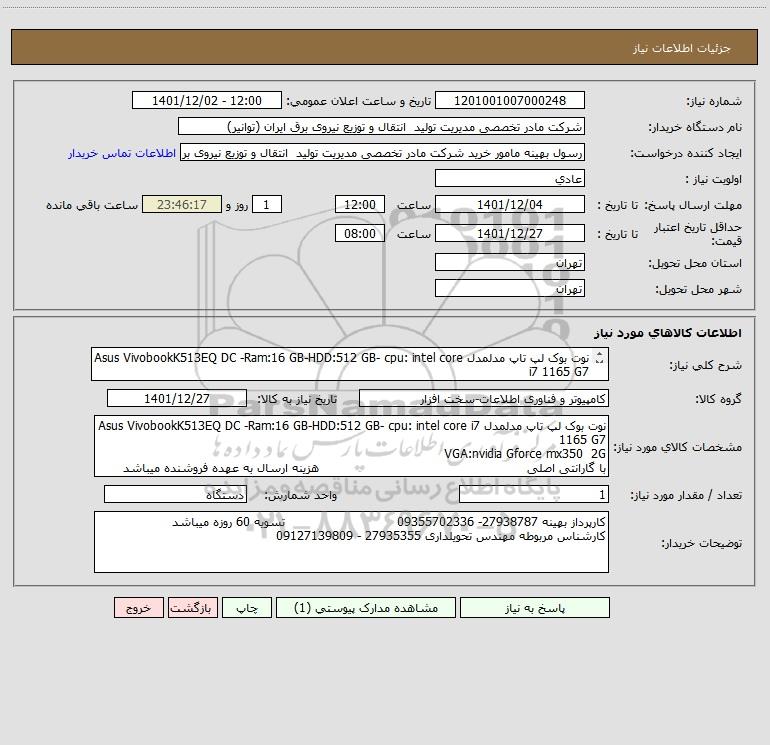Screen dimensions: 770x745
Task: Click price validity date 1401/12/27 field
Action: tap(510, 233)
